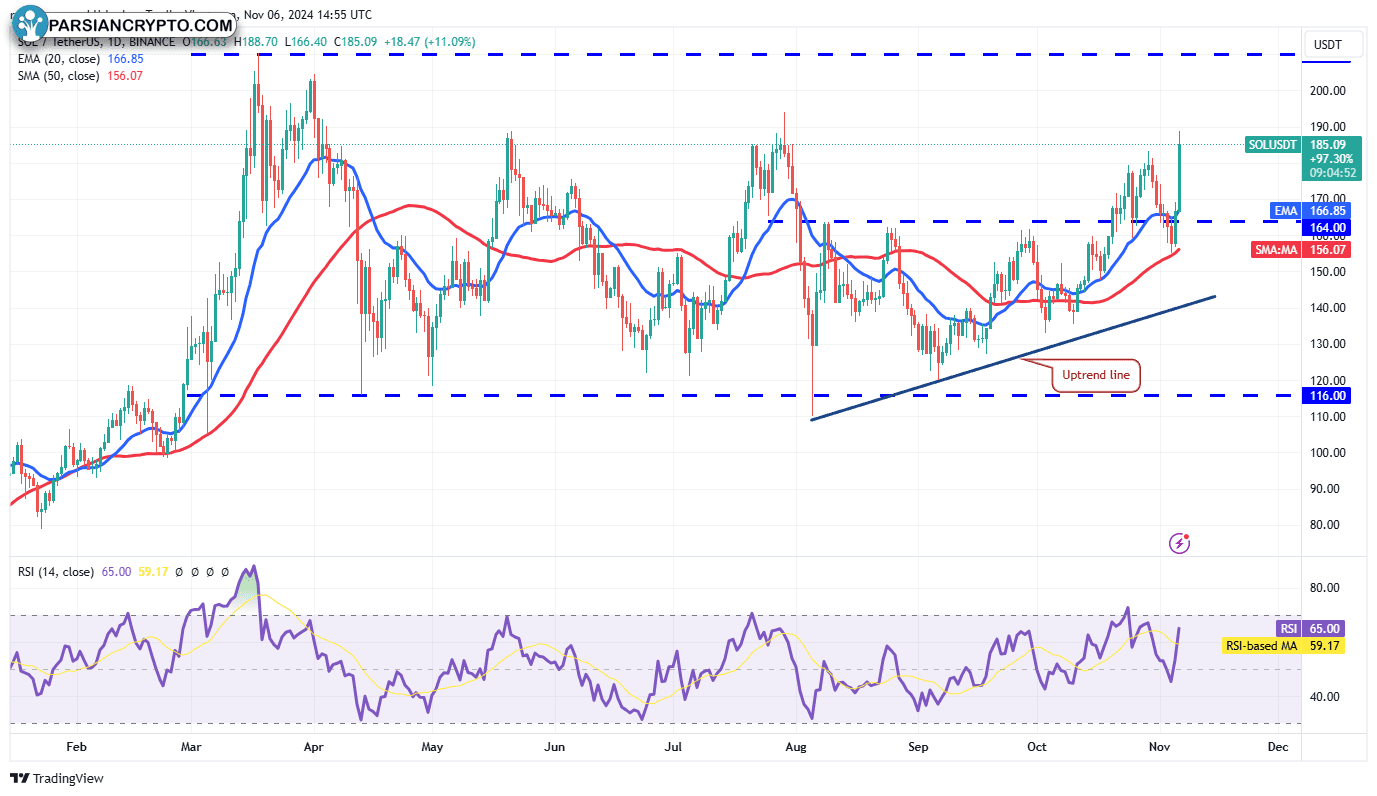The height and width of the screenshot is (796, 1377).
Task: Click the yellow RSI-based MA tag
Action: pyautogui.click(x=1263, y=646)
